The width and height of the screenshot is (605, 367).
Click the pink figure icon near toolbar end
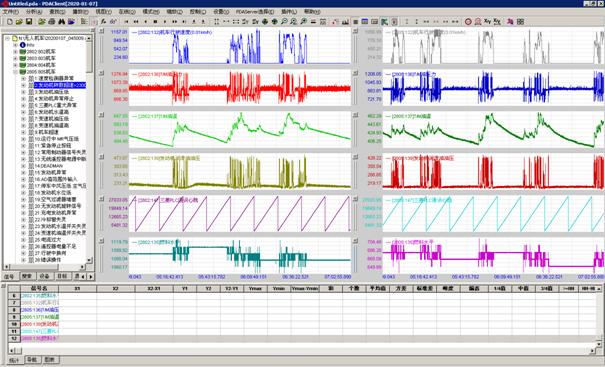(x=510, y=22)
